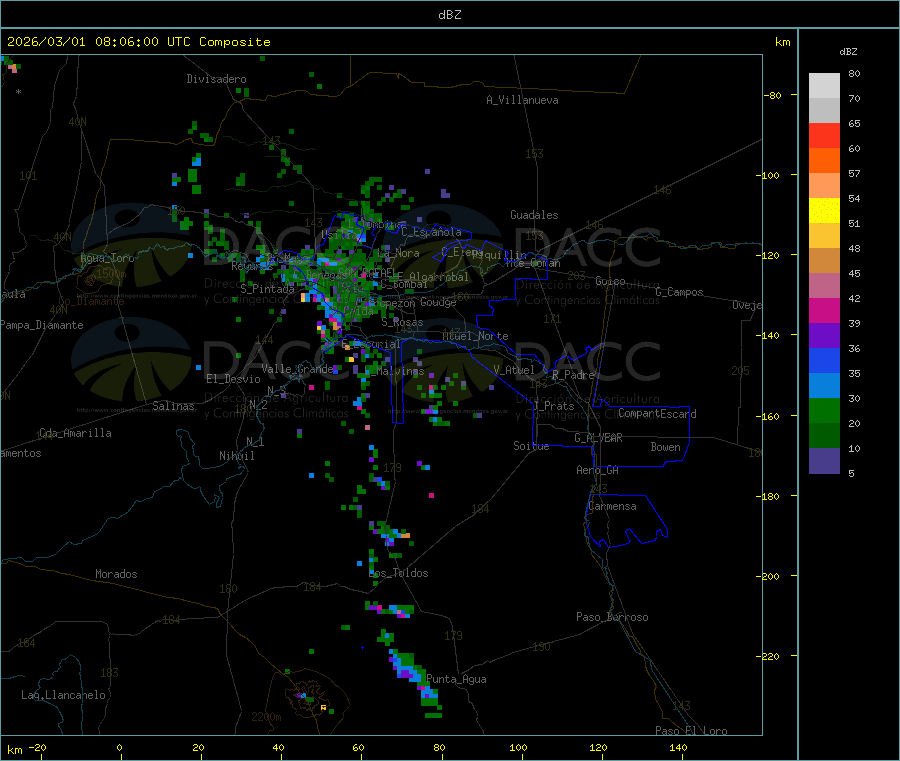Select the bright orange legend swatch below red
The height and width of the screenshot is (761, 900).
(x=824, y=161)
